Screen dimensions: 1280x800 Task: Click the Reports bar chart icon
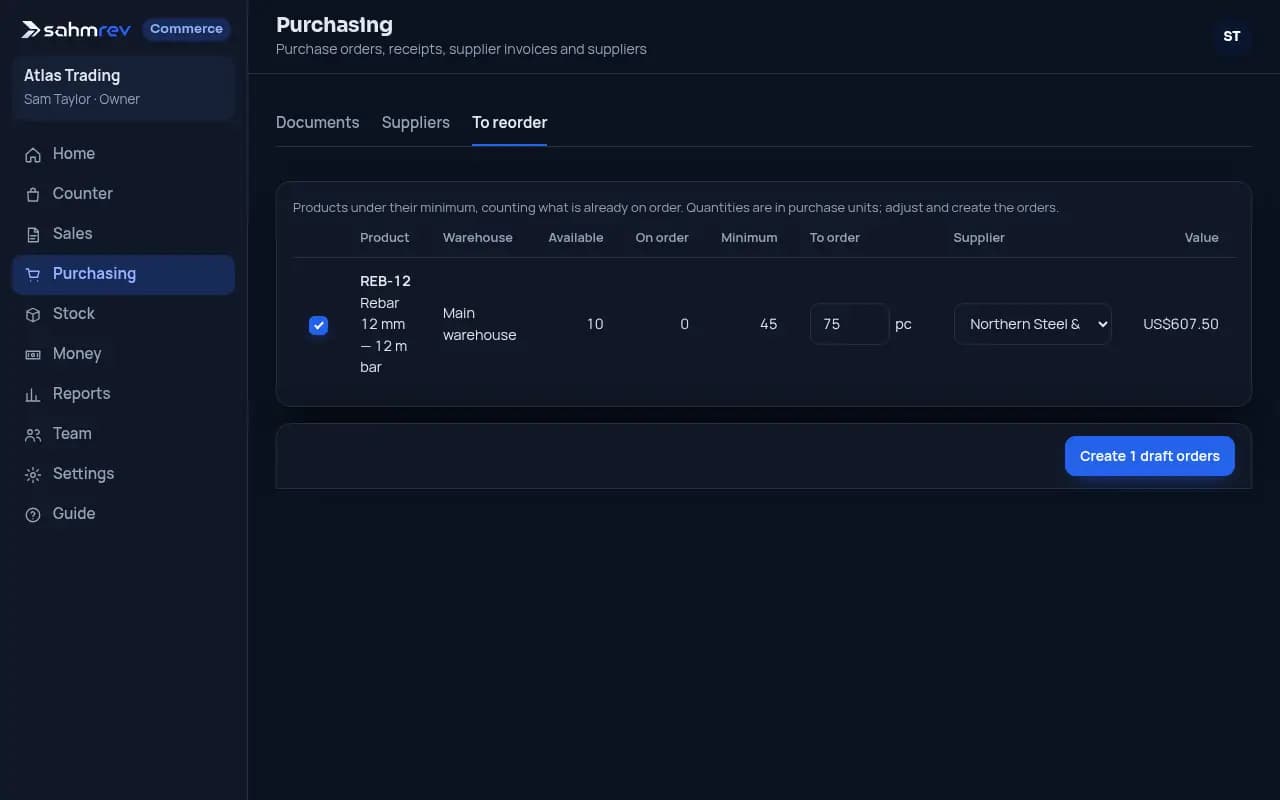point(33,394)
